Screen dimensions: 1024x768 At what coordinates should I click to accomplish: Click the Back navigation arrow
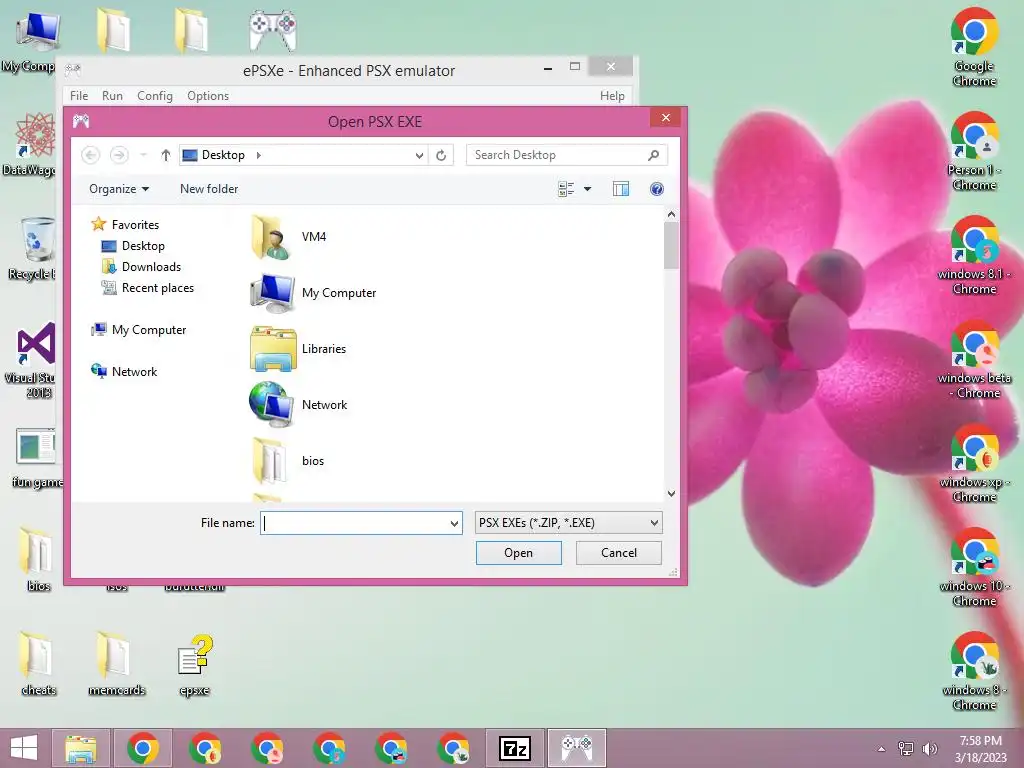[91, 155]
